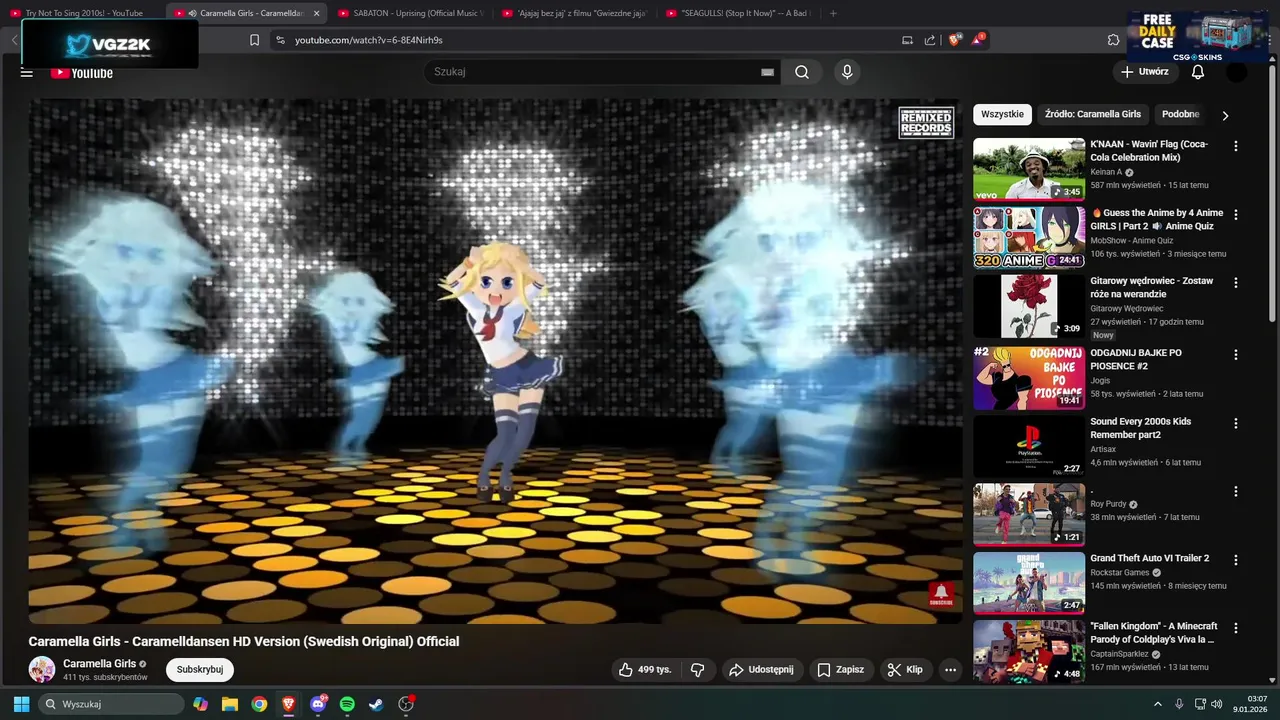Click the Utwórz create button

pos(1145,72)
